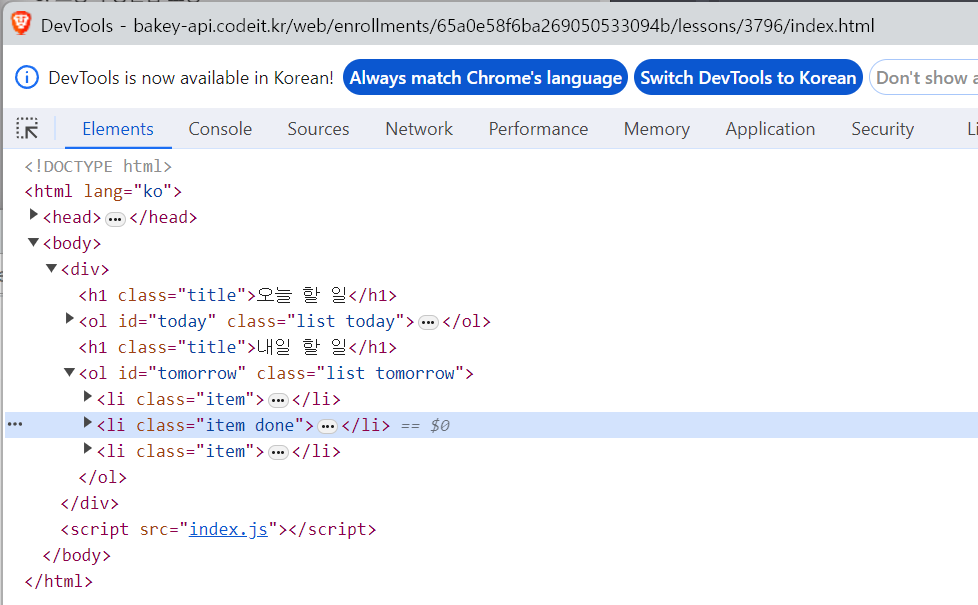Click the ellipsis badge in ol id="today"
The width and height of the screenshot is (978, 605).
[x=428, y=322]
